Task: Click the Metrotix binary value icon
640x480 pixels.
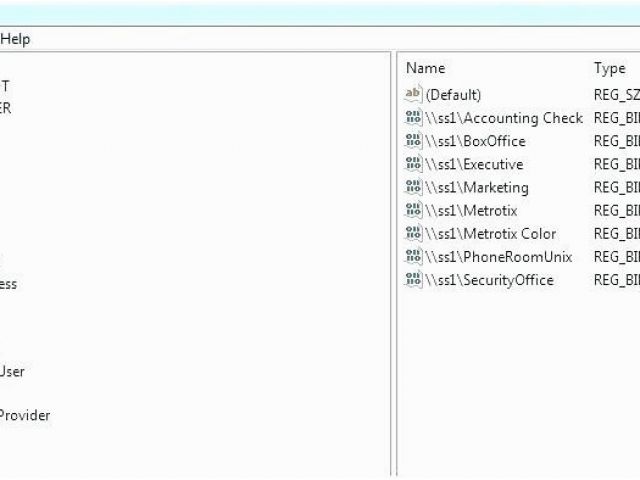Action: point(414,210)
